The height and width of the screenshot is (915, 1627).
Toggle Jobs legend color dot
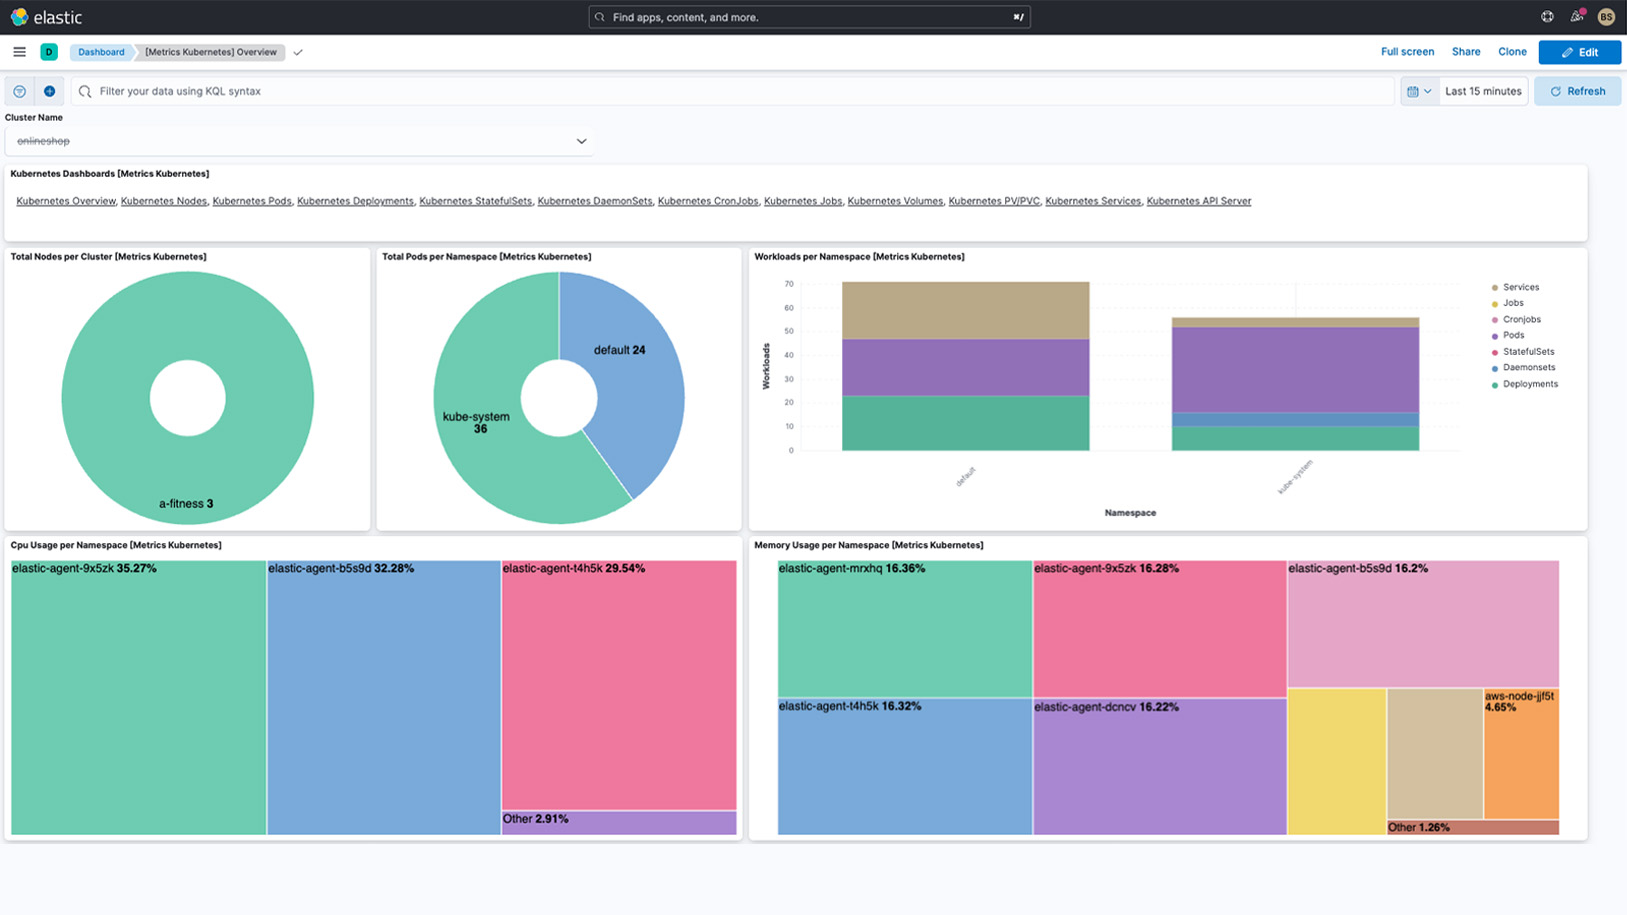click(x=1495, y=304)
